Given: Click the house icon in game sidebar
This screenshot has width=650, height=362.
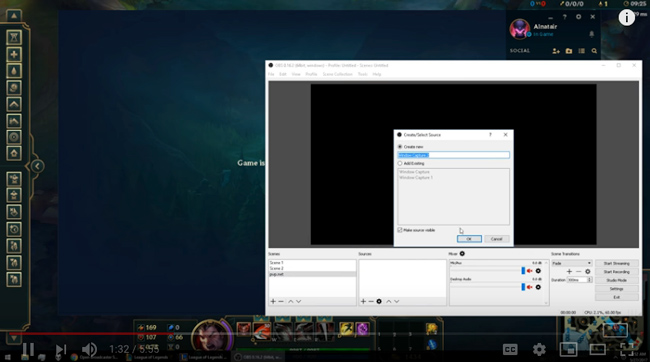Looking at the screenshot, I should tap(14, 153).
